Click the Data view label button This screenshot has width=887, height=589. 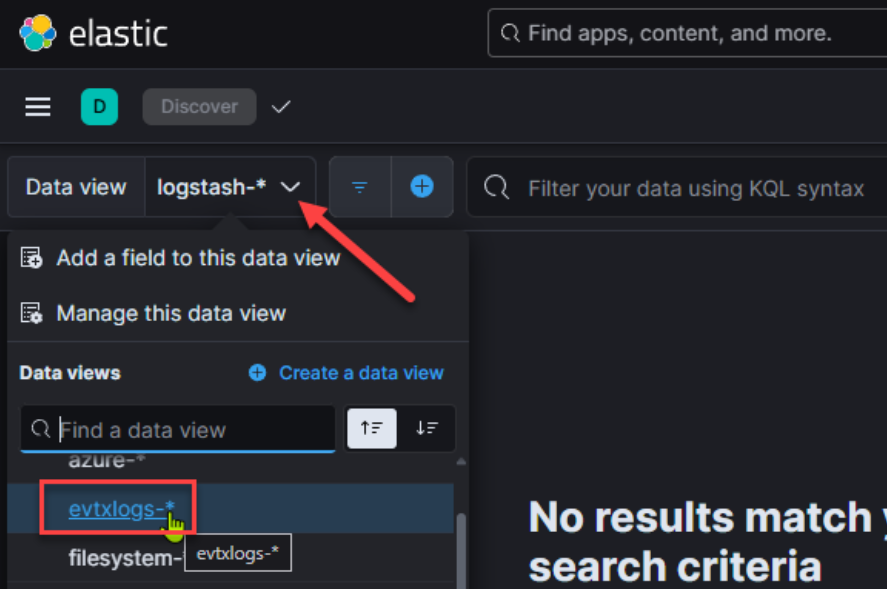[76, 187]
